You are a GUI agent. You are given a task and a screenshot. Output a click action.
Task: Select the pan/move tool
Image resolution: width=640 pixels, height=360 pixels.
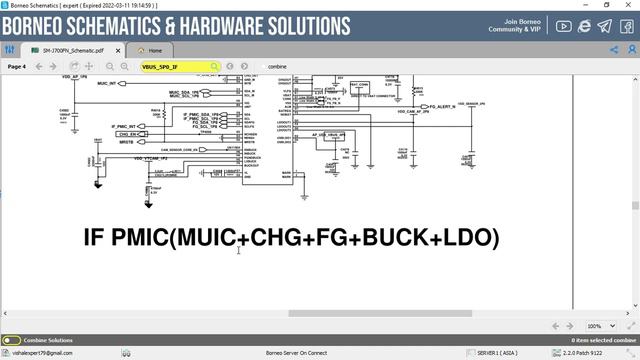(x=89, y=66)
